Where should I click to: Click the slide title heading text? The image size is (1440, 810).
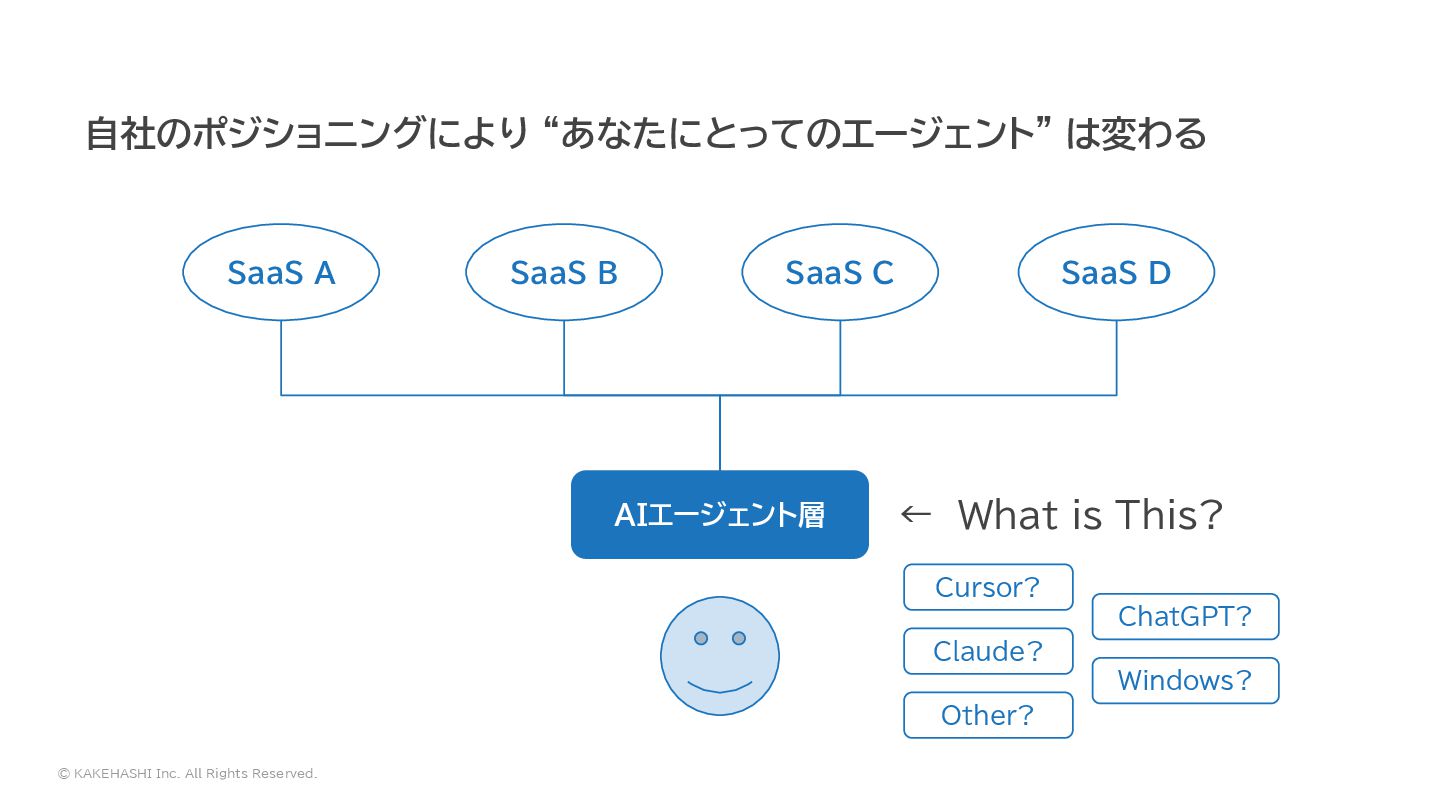[x=646, y=133]
